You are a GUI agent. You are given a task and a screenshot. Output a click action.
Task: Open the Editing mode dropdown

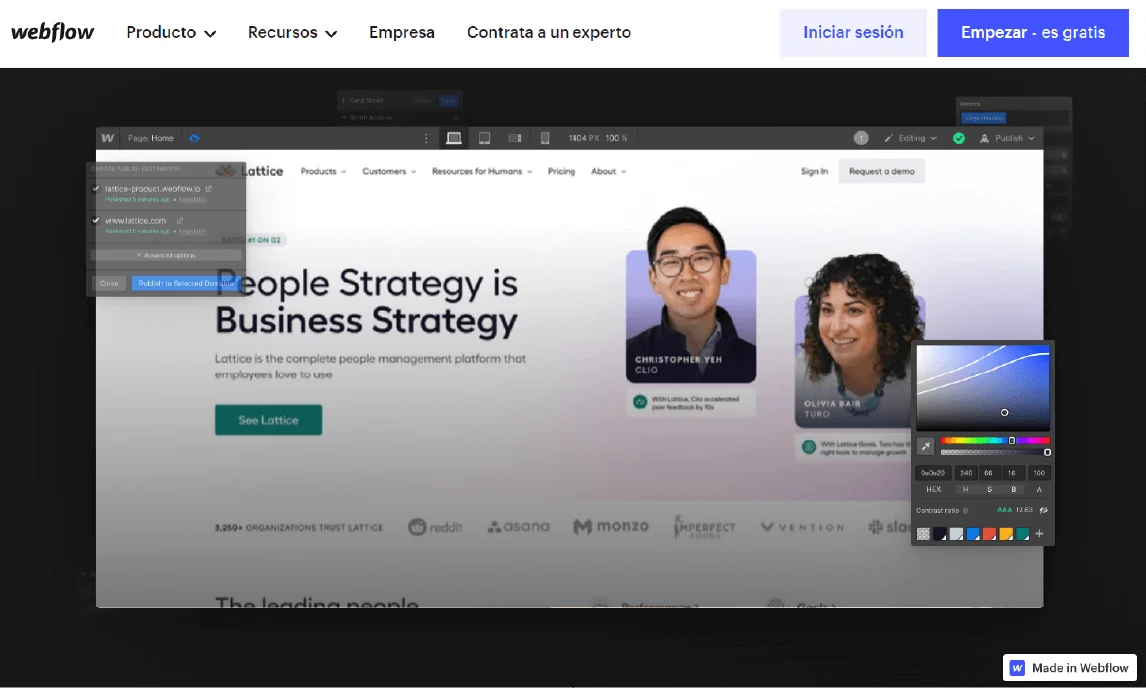[911, 138]
